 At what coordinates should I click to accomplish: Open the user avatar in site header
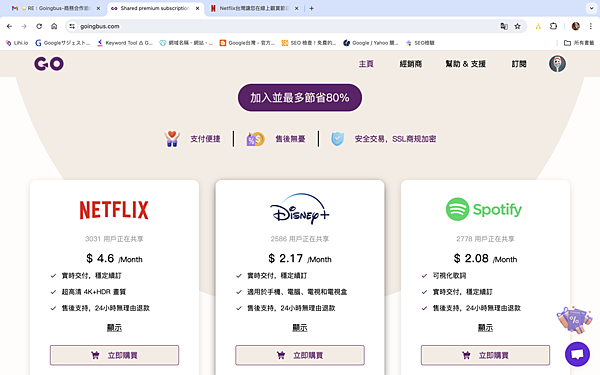(x=557, y=64)
